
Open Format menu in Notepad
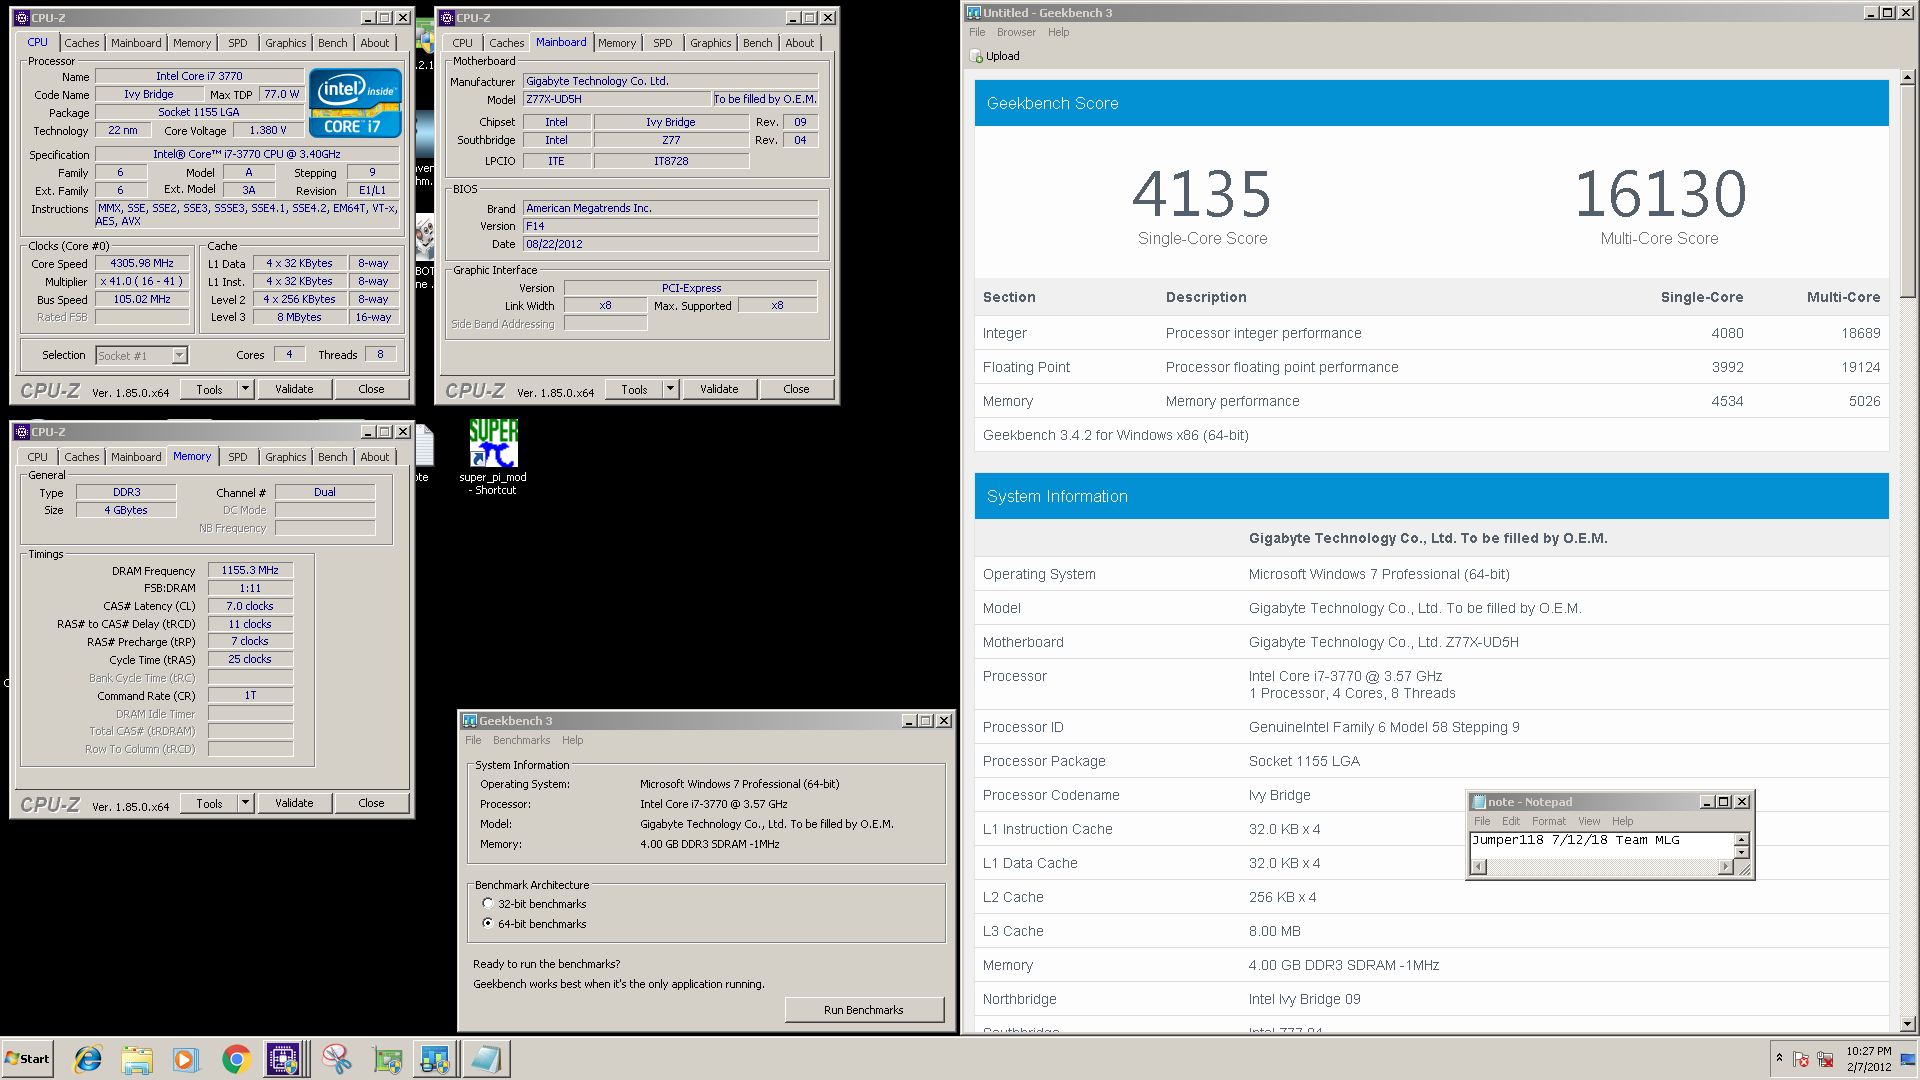tap(1548, 821)
